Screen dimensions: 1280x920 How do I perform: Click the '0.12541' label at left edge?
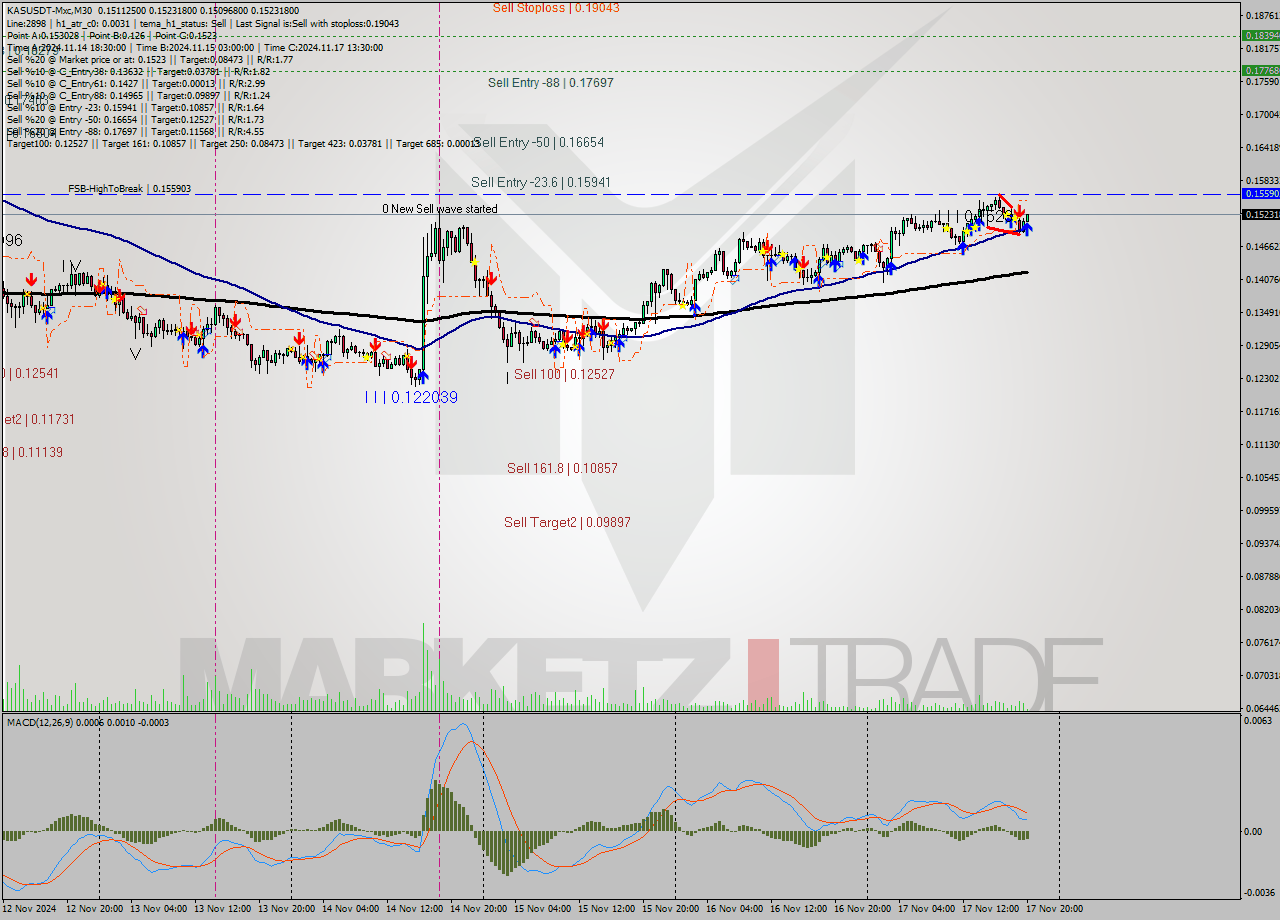(x=30, y=373)
